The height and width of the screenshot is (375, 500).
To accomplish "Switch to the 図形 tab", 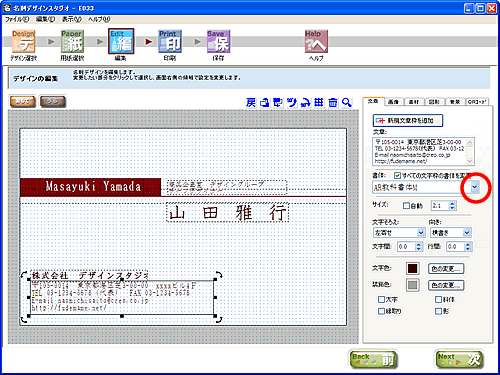I will tap(434, 102).
